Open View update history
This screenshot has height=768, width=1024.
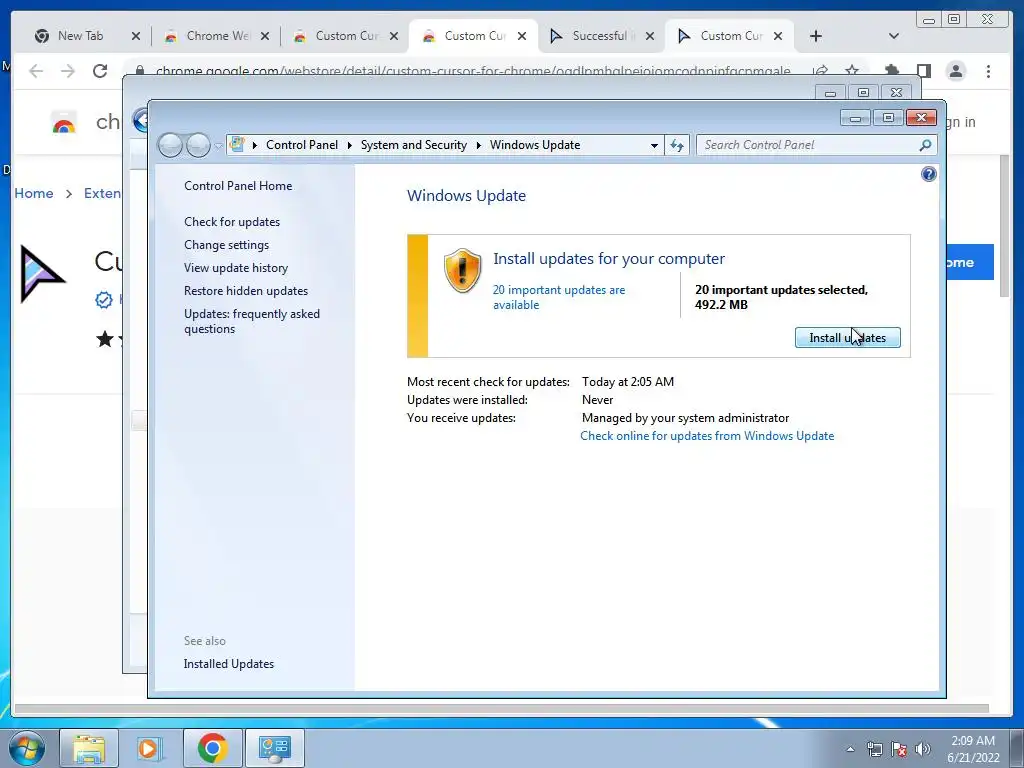pos(236,268)
